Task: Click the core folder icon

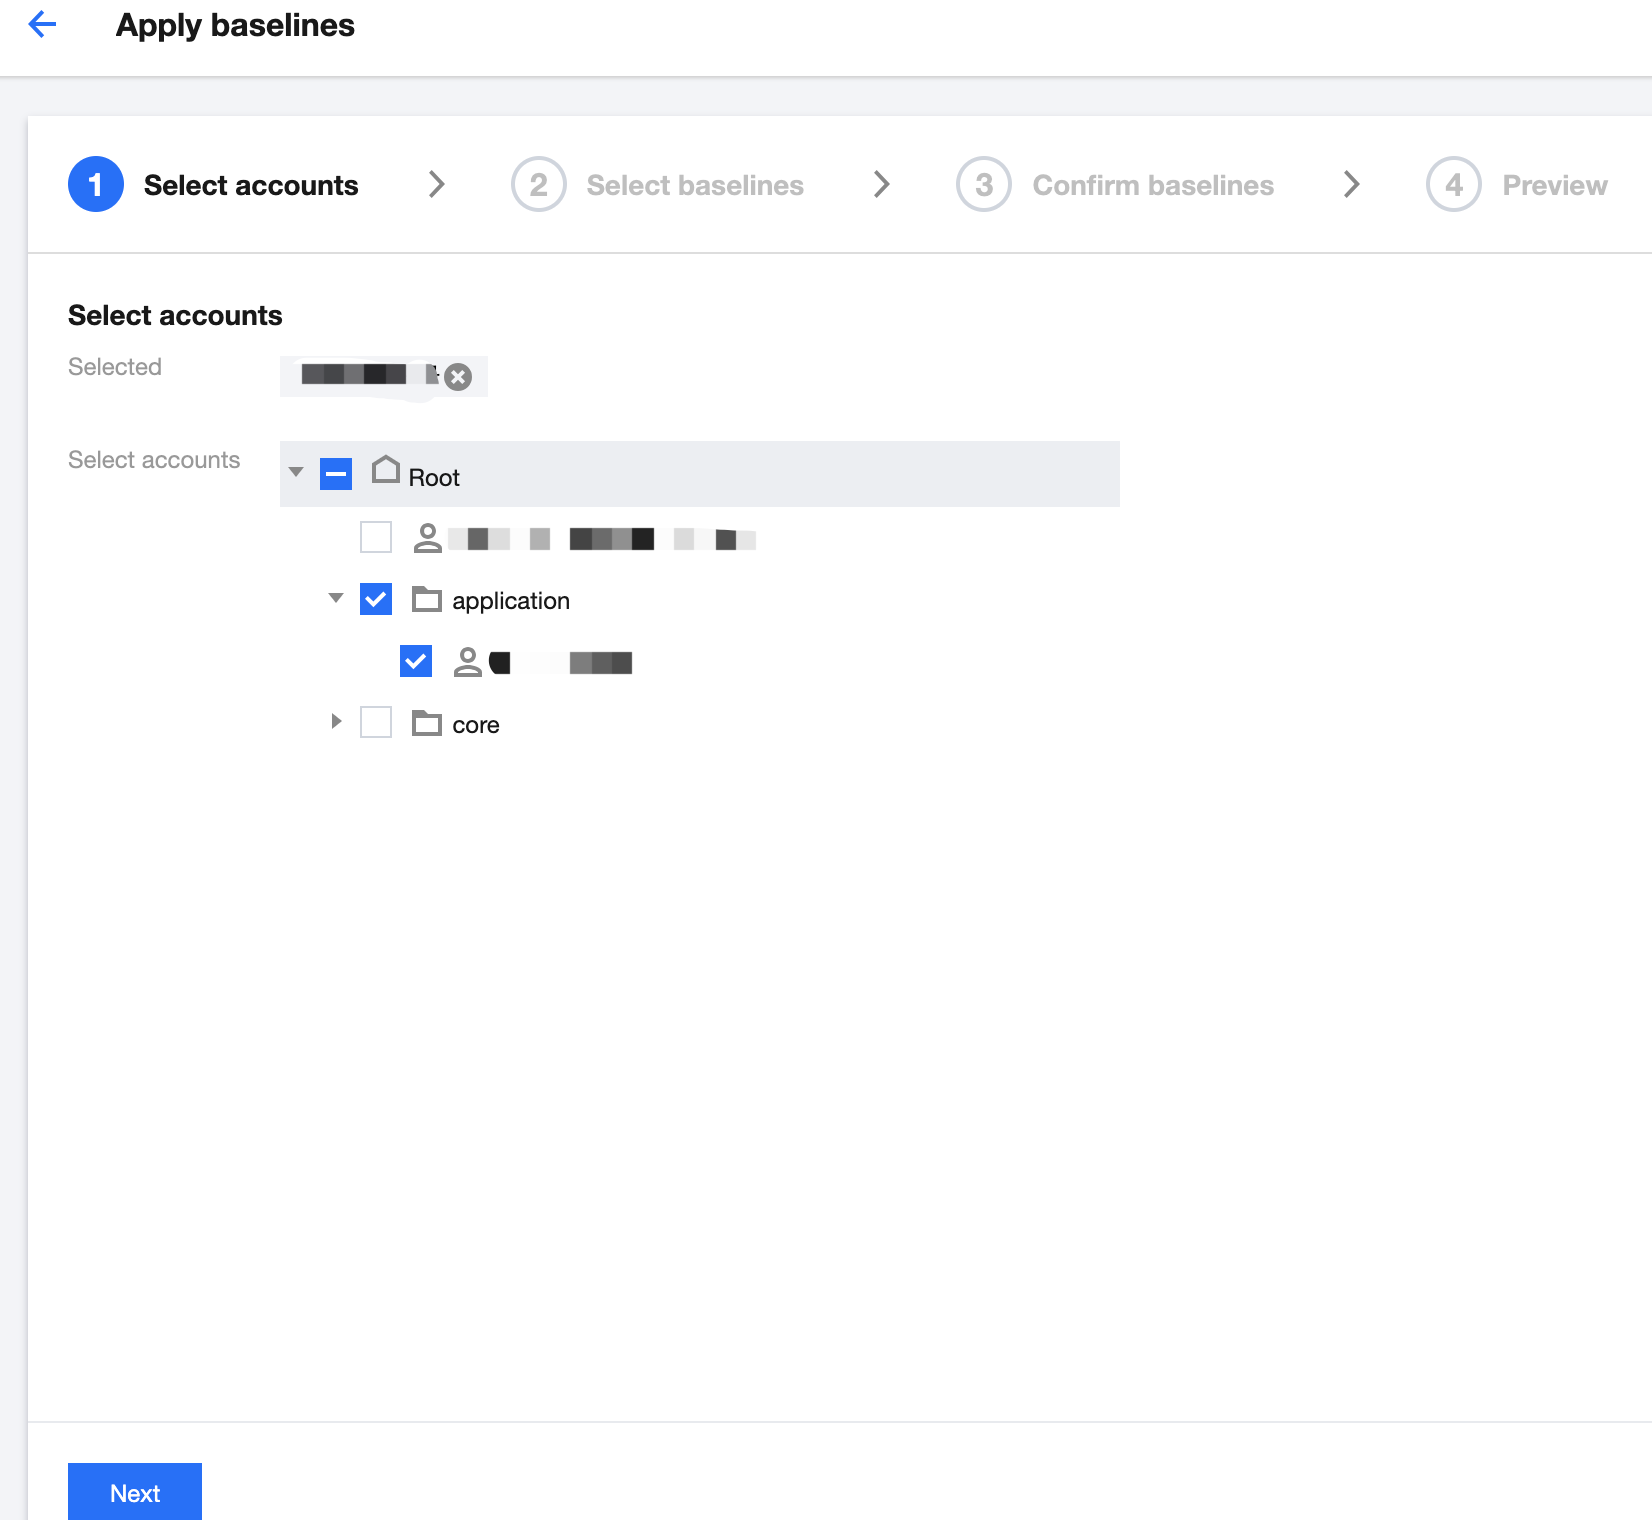Action: pos(427,723)
